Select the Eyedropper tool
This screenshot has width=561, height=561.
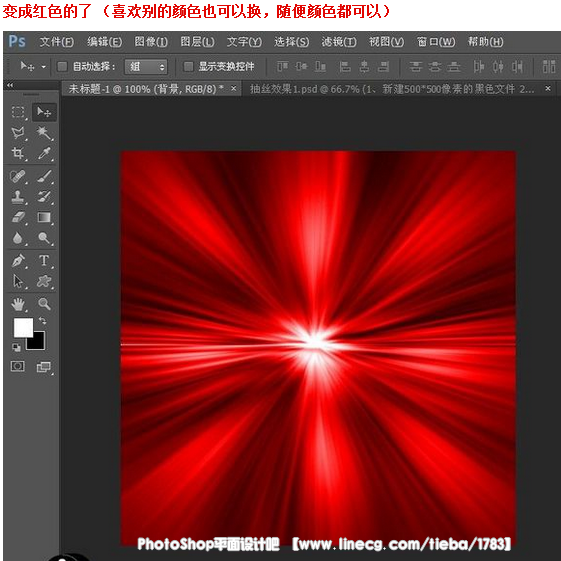(x=44, y=153)
